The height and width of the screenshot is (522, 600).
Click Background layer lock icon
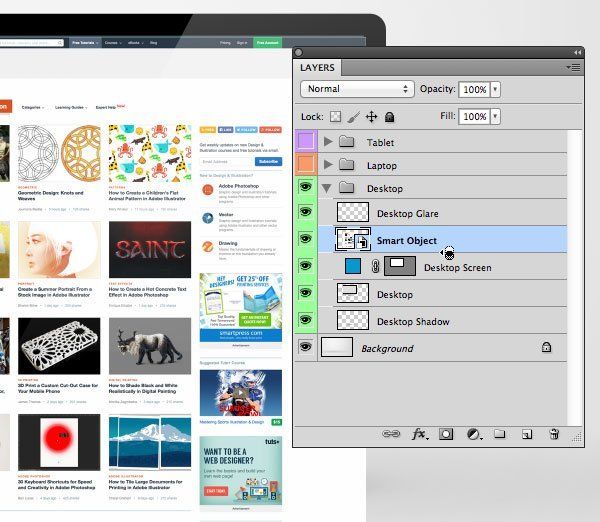[546, 347]
